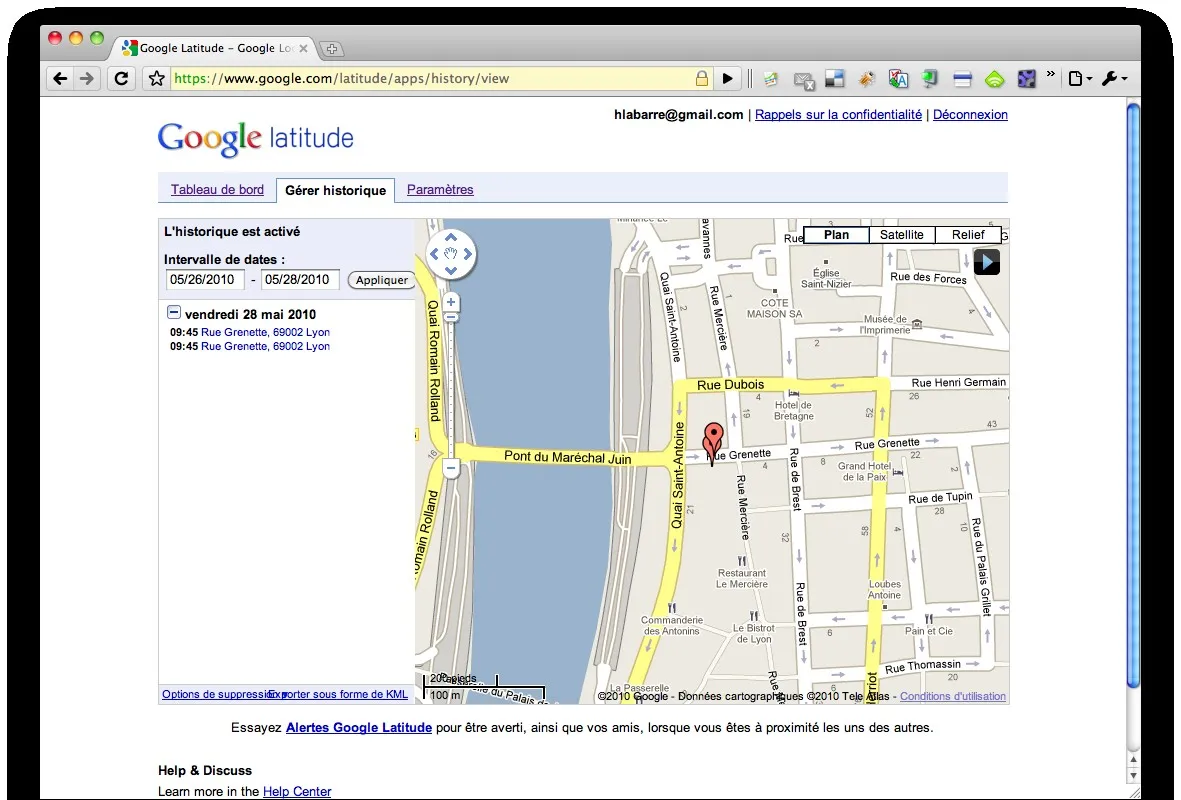Open the Delicious checkered extension icon
Image resolution: width=1181 pixels, height=800 pixels.
click(x=835, y=78)
